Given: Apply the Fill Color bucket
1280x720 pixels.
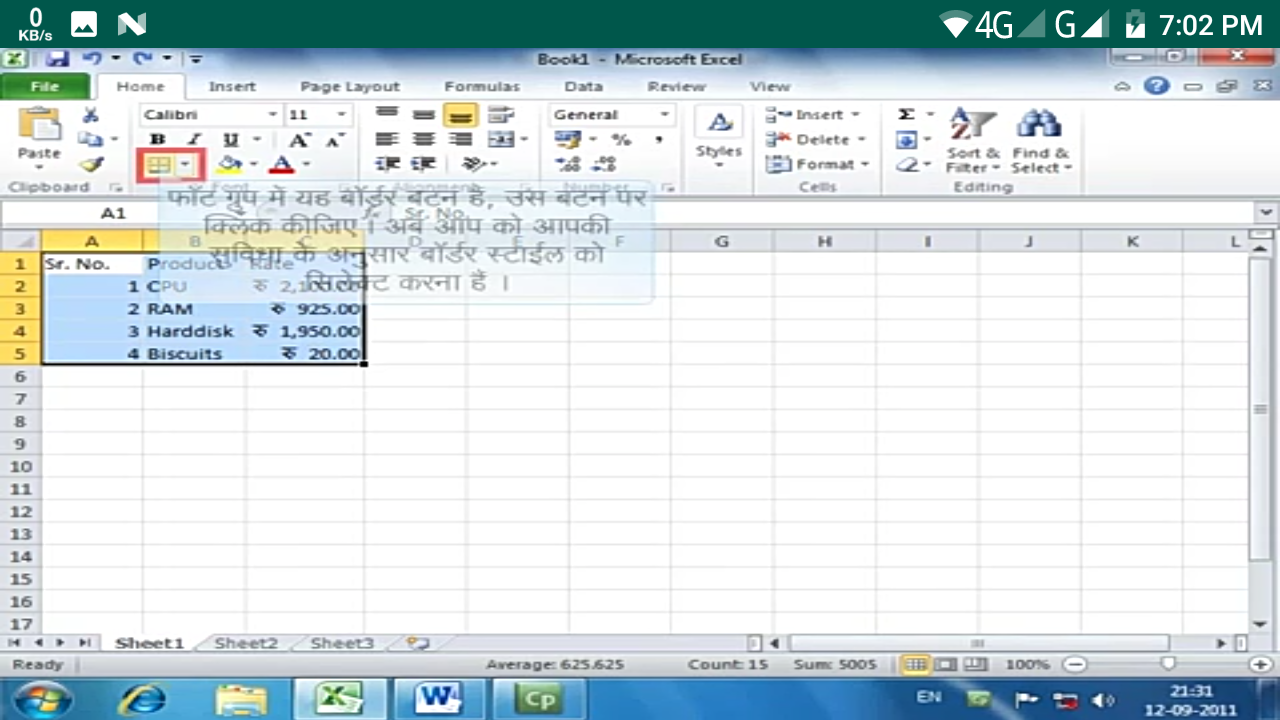Looking at the screenshot, I should tap(229, 164).
